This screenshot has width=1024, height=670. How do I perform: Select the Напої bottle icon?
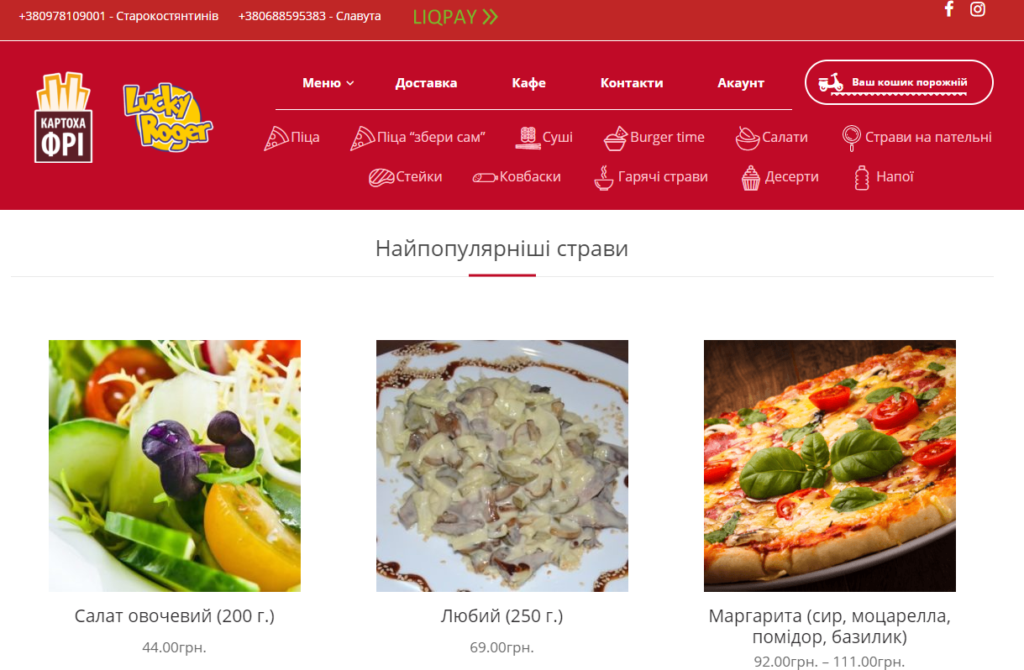pos(862,178)
